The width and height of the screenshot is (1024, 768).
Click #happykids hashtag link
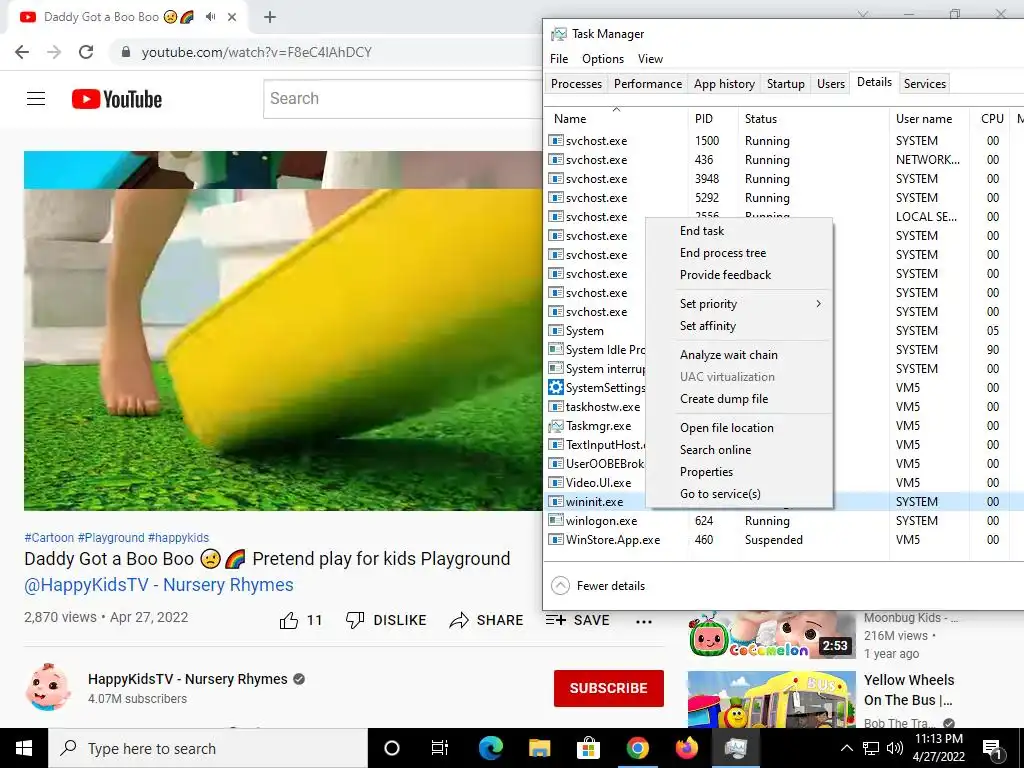178,537
